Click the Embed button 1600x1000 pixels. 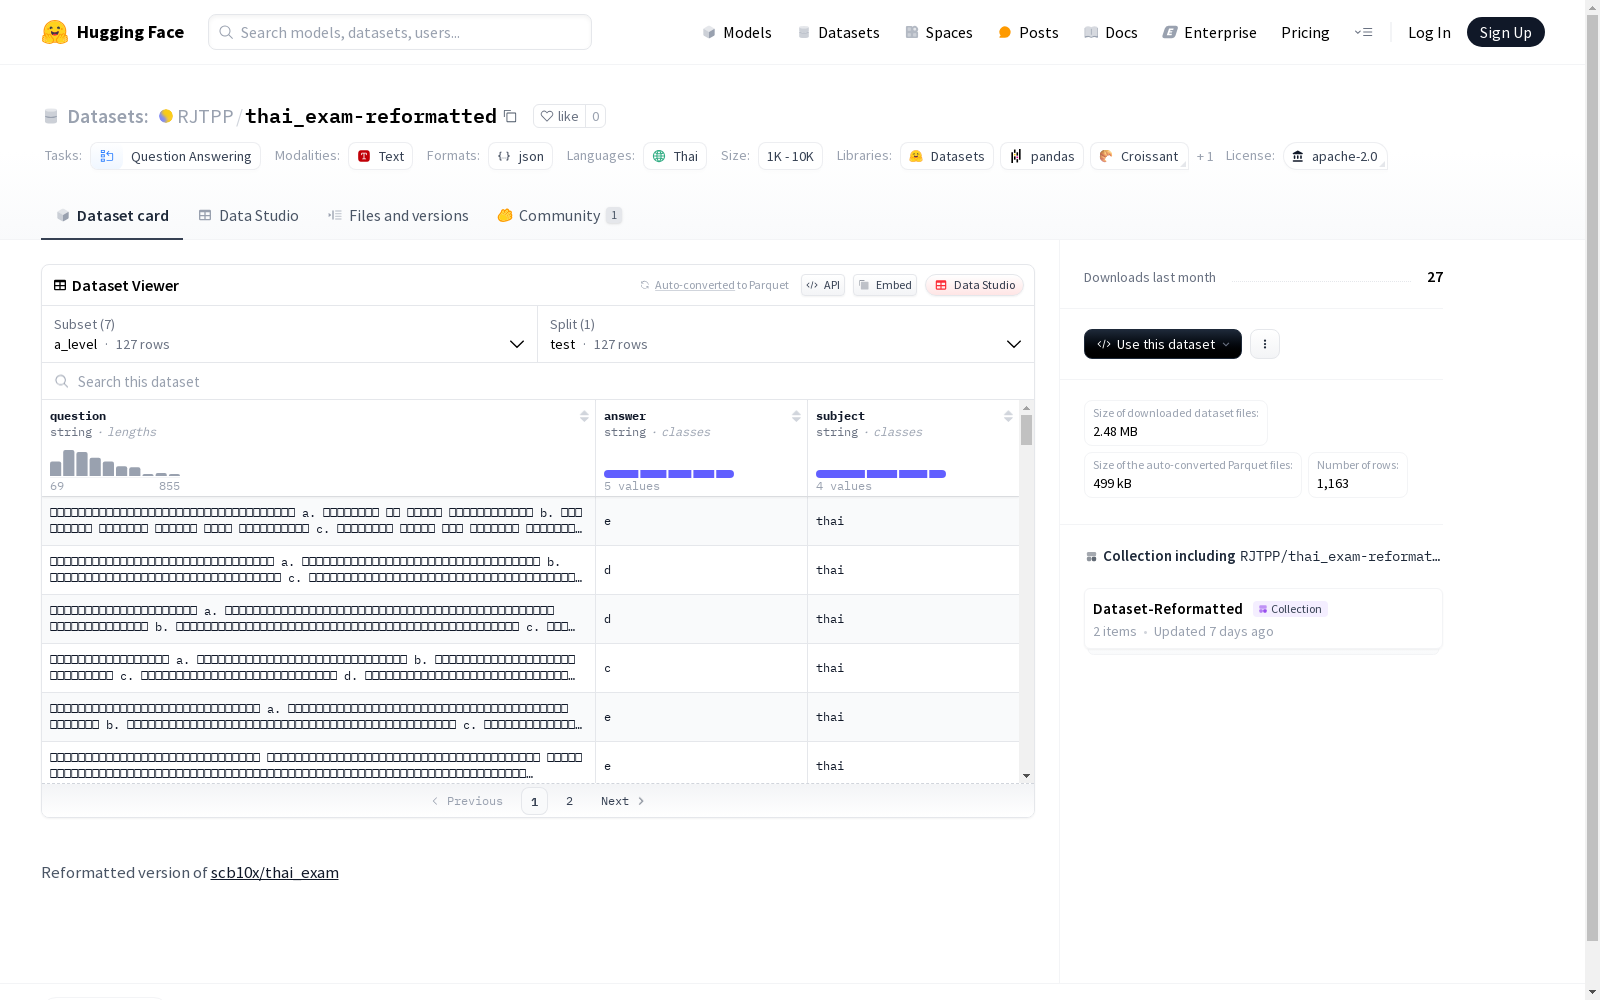(885, 285)
